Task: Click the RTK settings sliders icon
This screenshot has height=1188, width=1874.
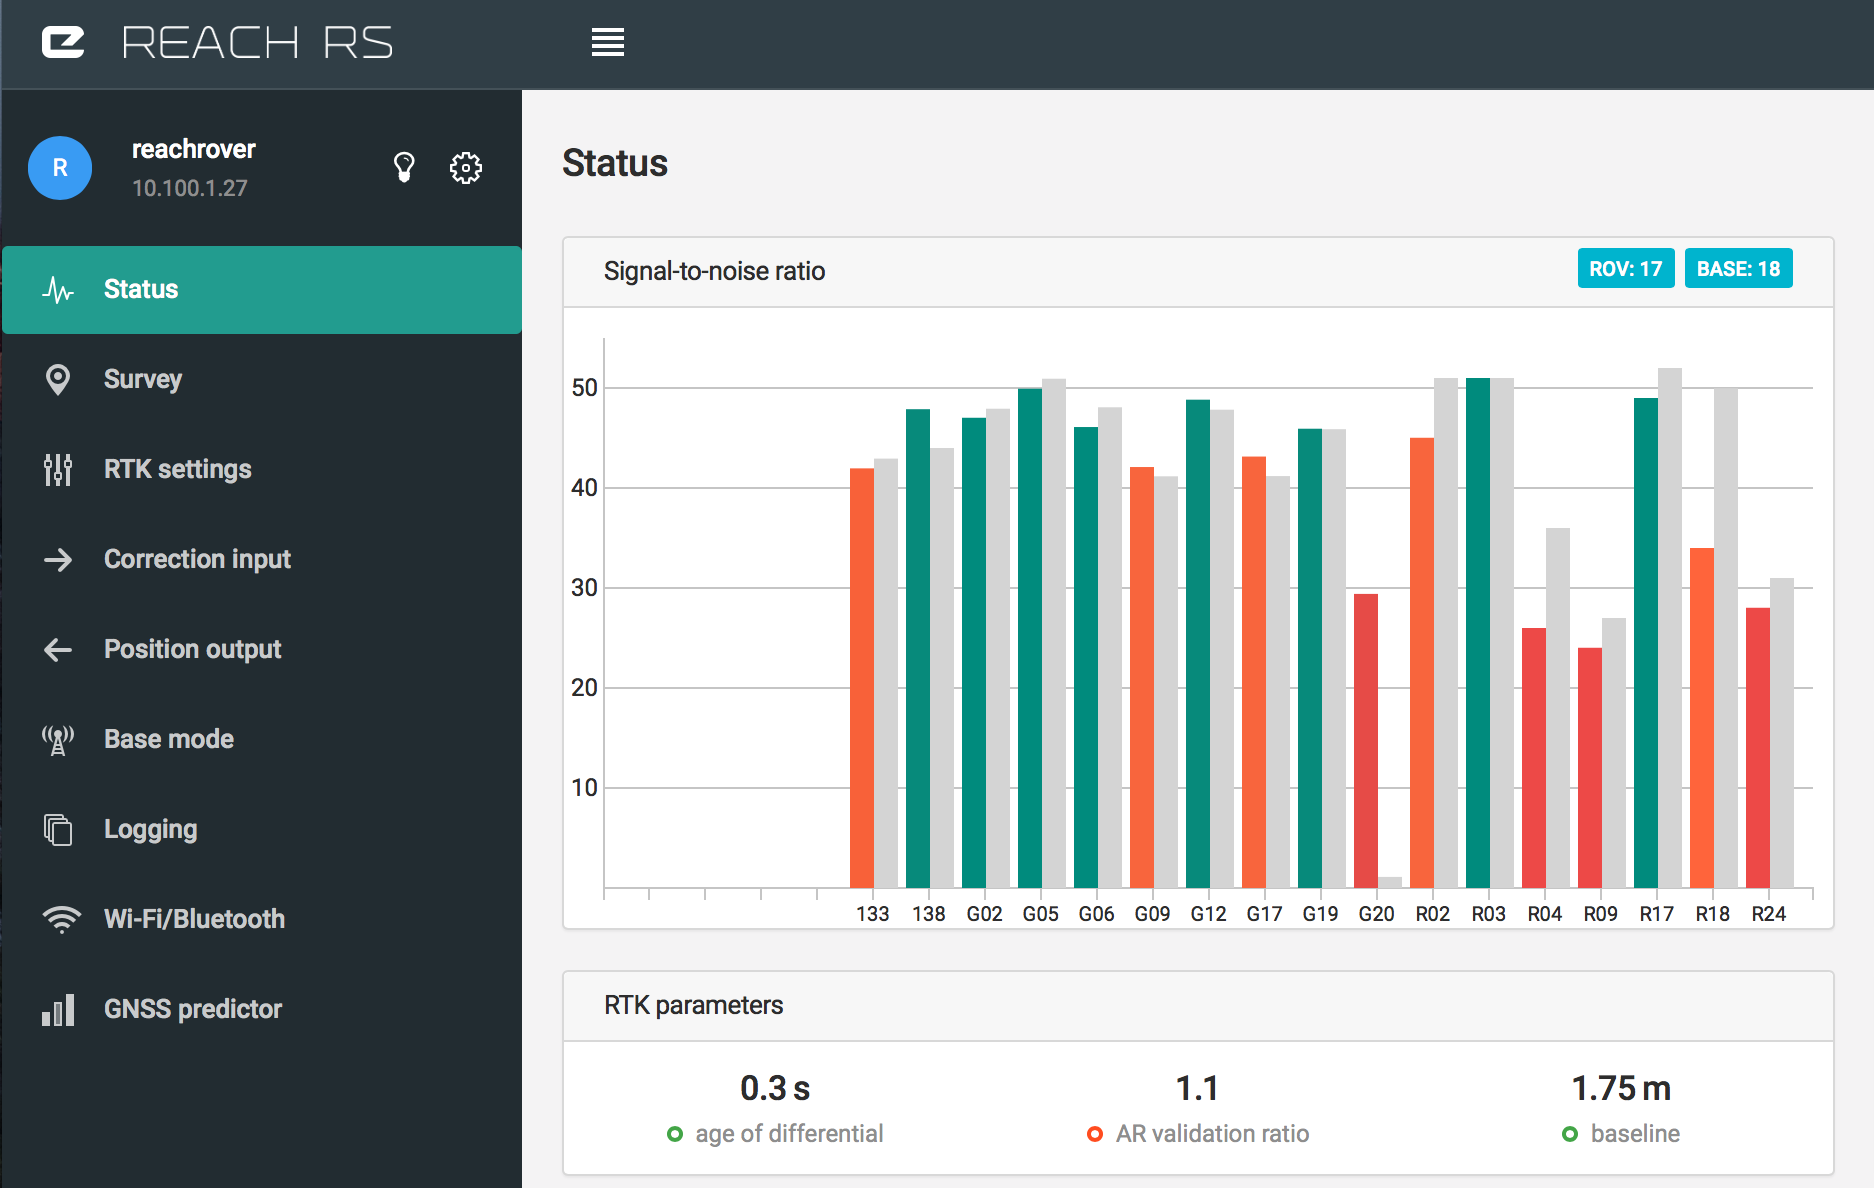Action: click(58, 469)
